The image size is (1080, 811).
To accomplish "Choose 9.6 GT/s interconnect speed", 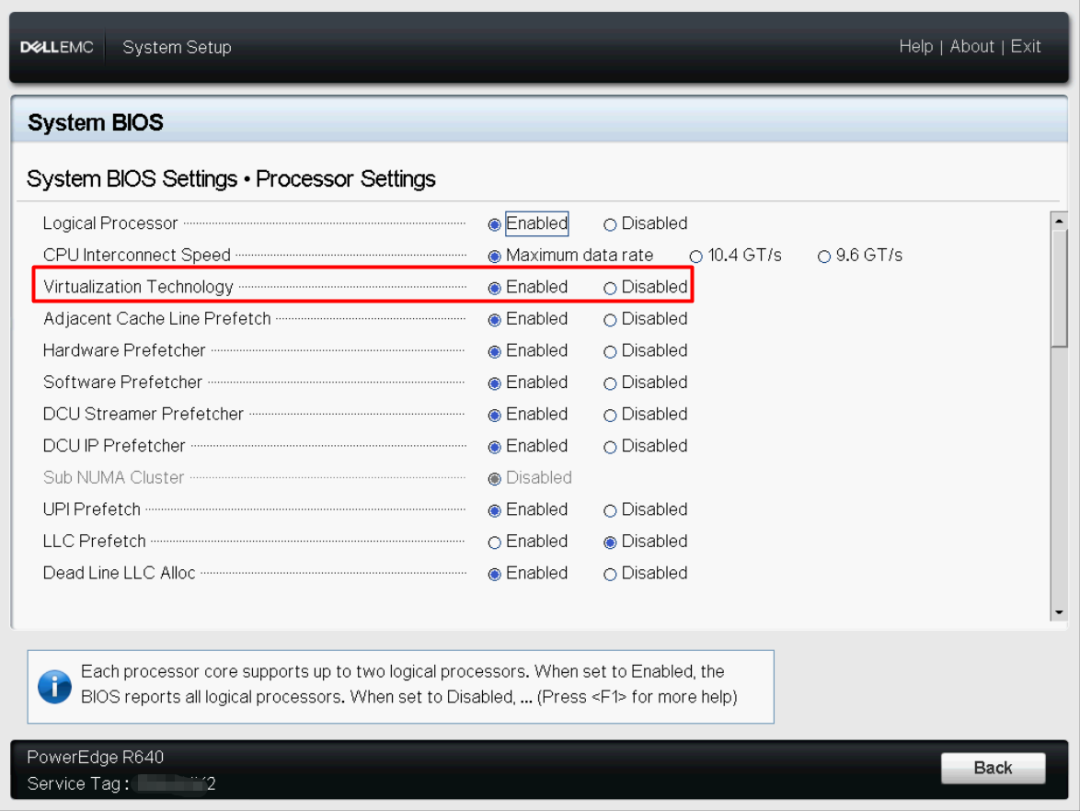I will (825, 256).
